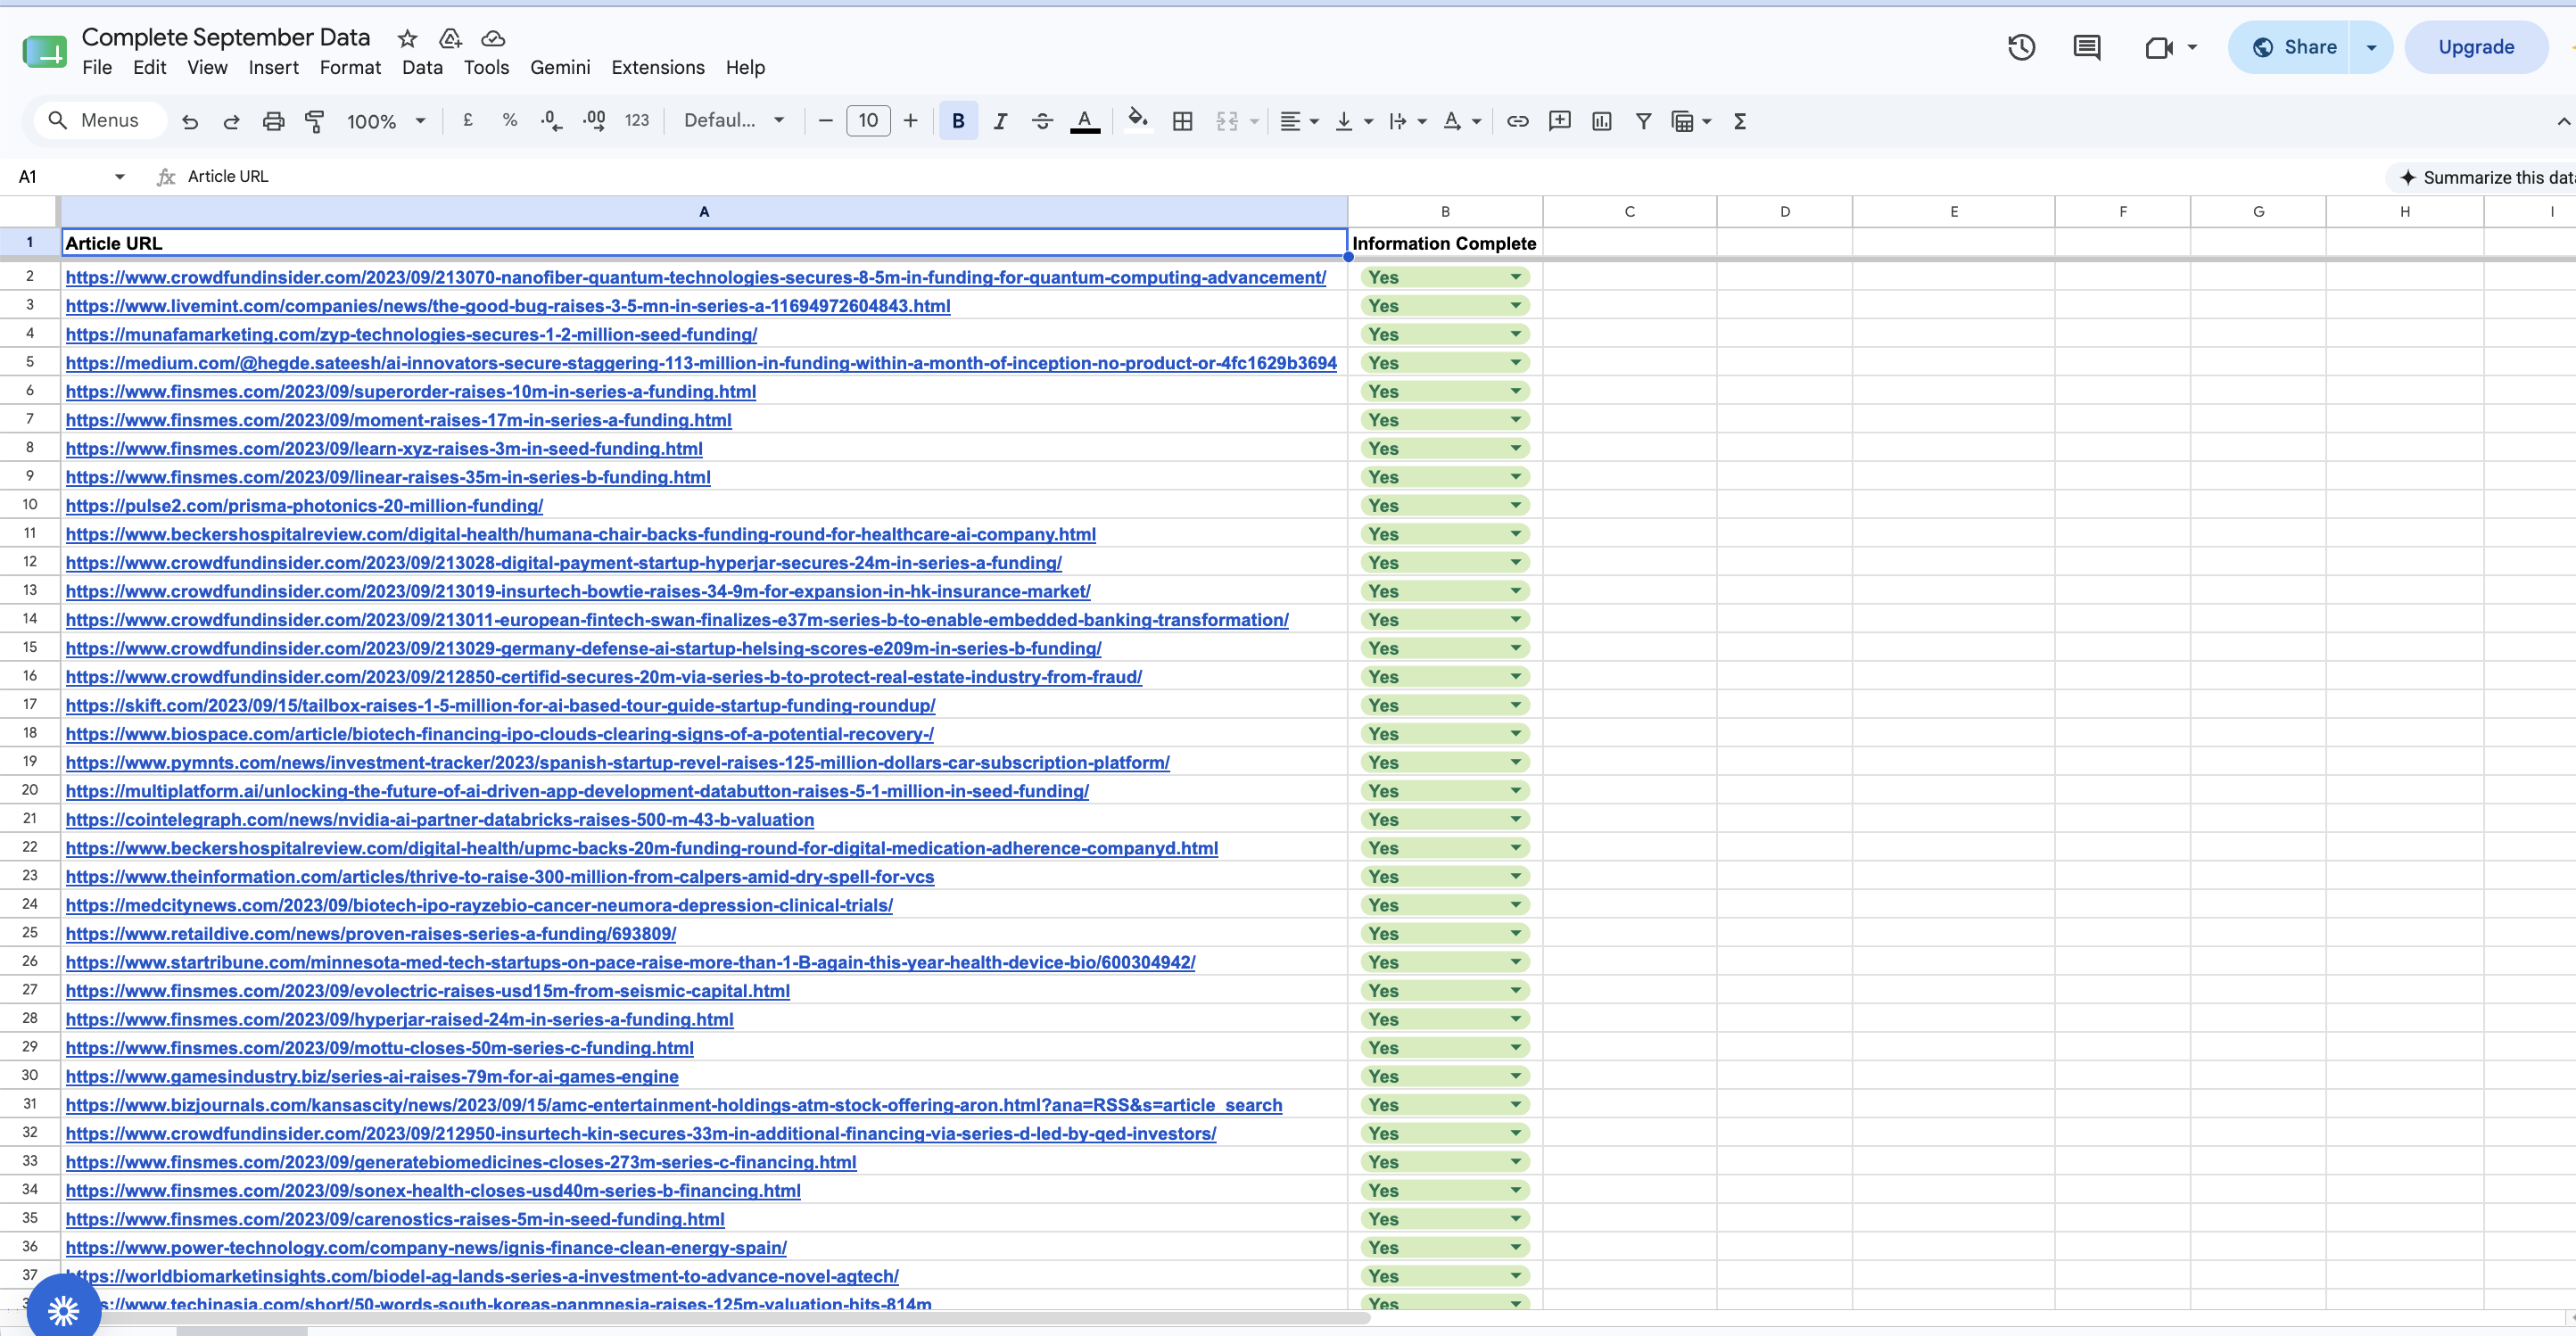This screenshot has width=2576, height=1336.
Task: Click the merge cells icon
Action: pyautogui.click(x=1227, y=121)
